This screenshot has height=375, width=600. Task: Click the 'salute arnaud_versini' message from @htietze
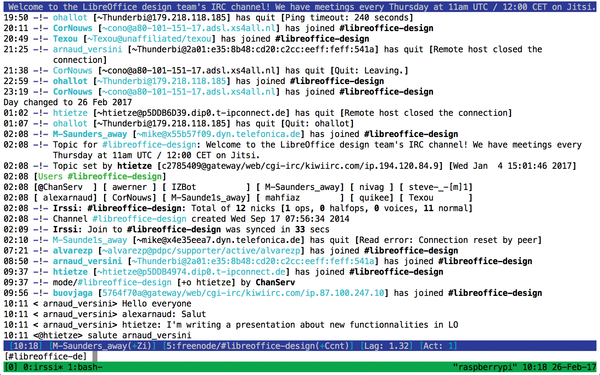click(x=139, y=336)
